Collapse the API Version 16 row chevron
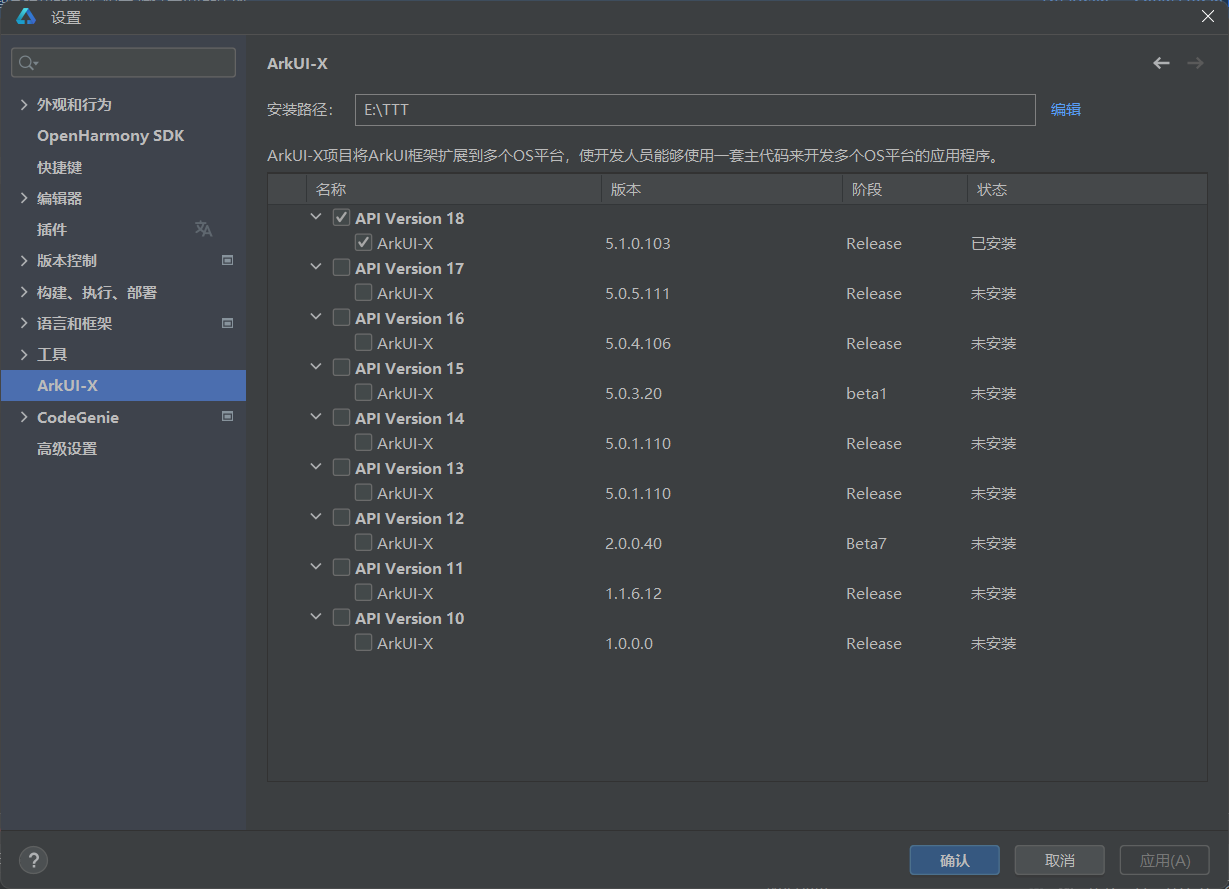This screenshot has height=889, width=1229. (x=316, y=317)
